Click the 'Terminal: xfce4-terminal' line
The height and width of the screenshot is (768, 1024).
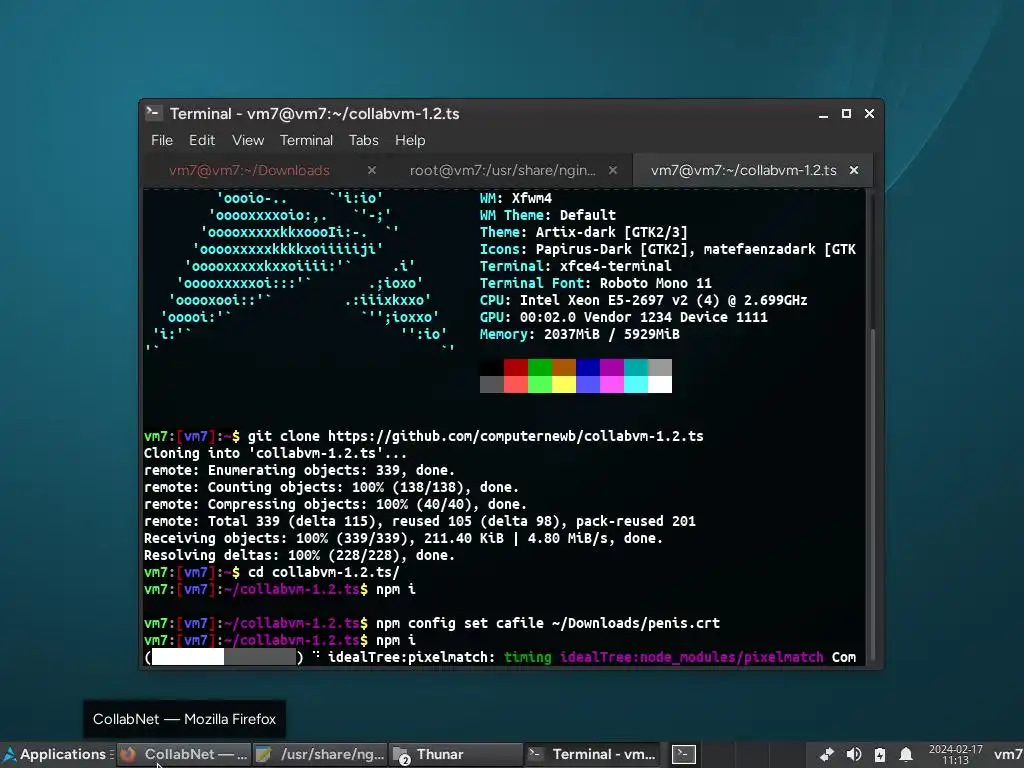point(575,266)
